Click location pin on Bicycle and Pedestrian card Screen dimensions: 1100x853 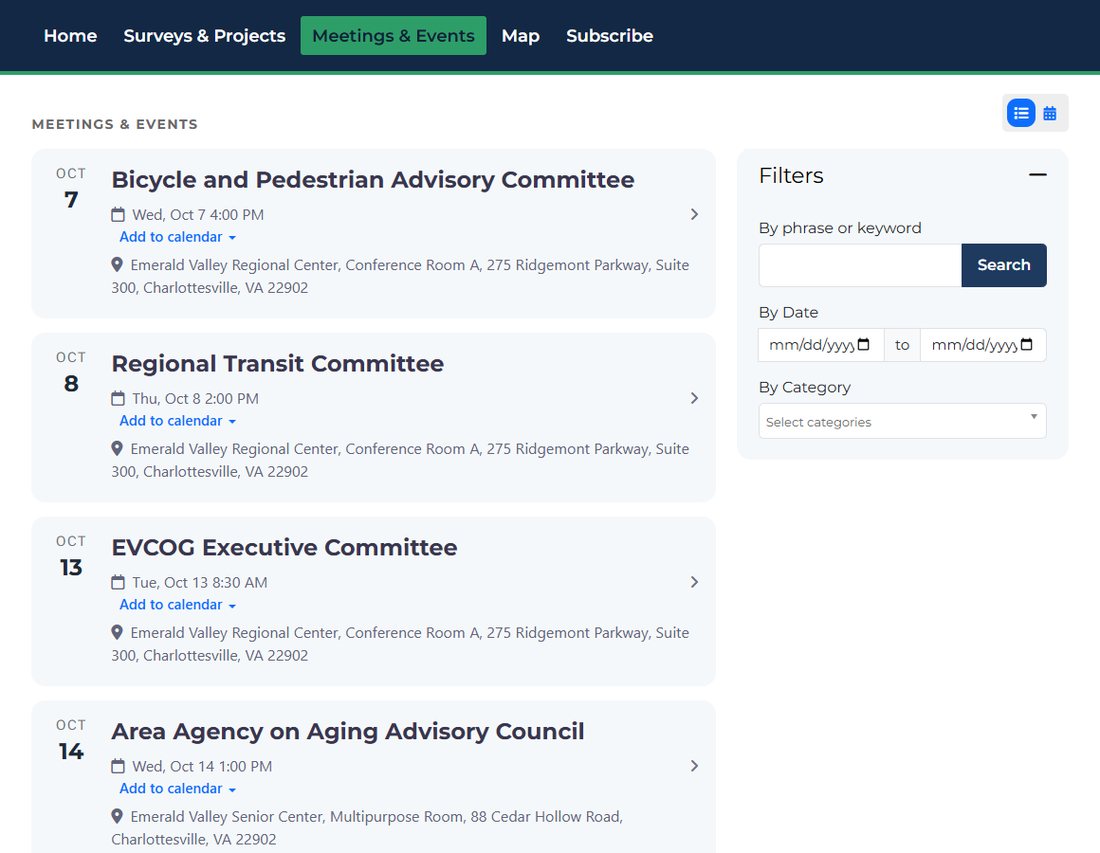coord(117,264)
